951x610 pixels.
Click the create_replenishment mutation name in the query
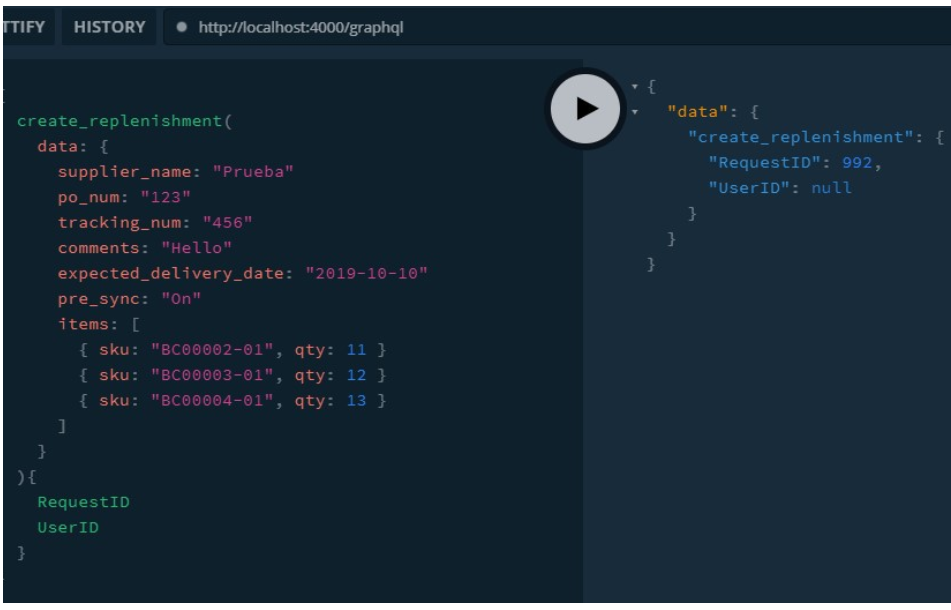pos(119,121)
